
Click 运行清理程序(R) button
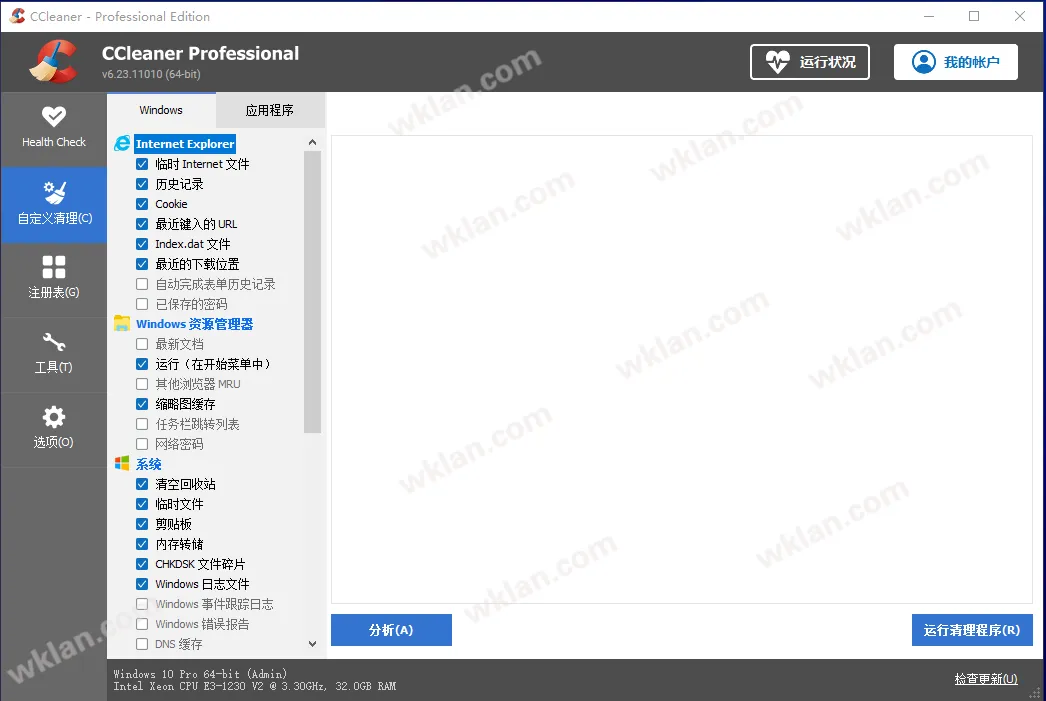(x=972, y=630)
